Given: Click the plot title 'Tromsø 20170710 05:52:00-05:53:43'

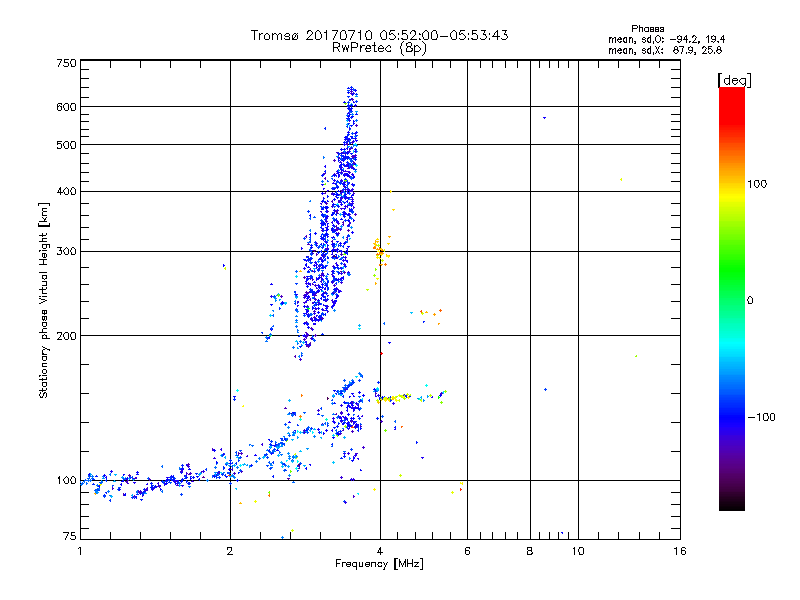Looking at the screenshot, I should point(379,35).
